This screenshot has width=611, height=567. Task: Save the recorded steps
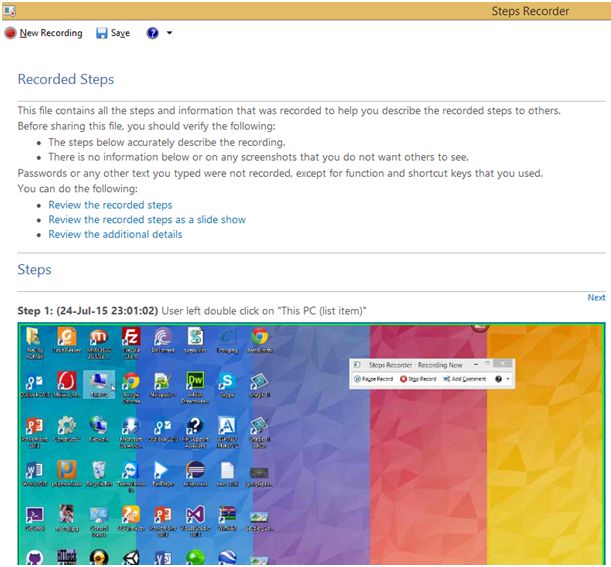[x=113, y=33]
